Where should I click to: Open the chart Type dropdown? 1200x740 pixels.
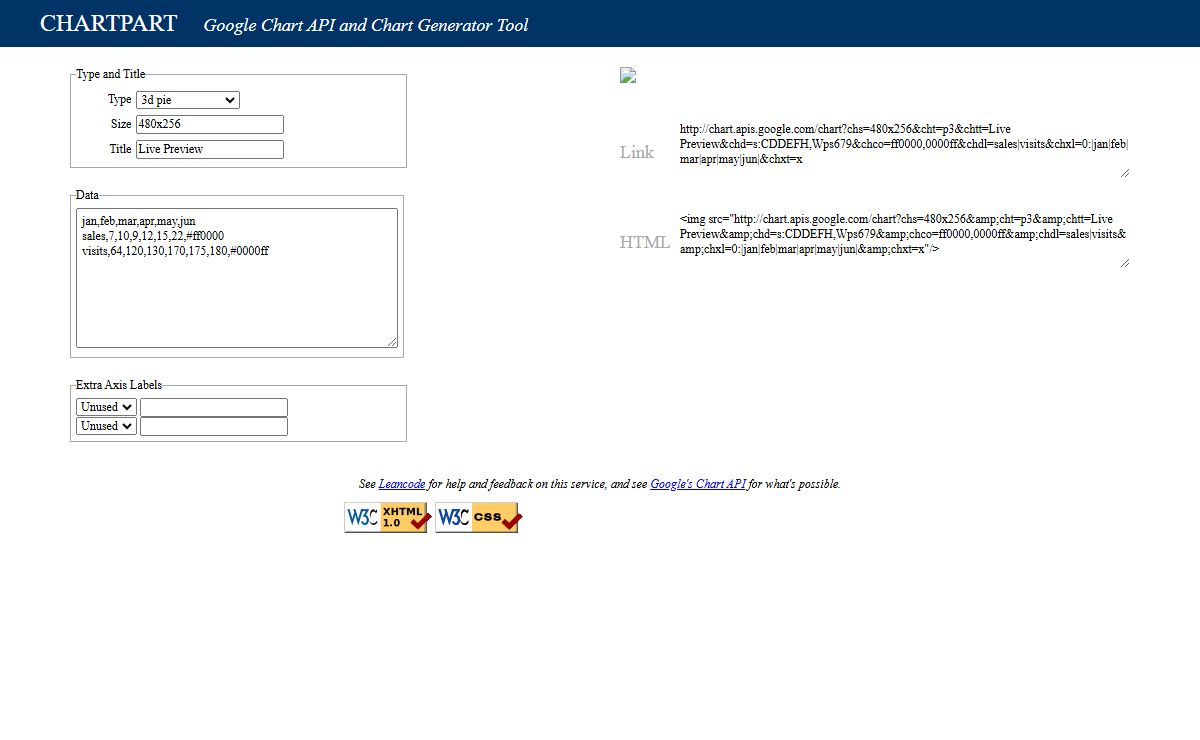[188, 100]
